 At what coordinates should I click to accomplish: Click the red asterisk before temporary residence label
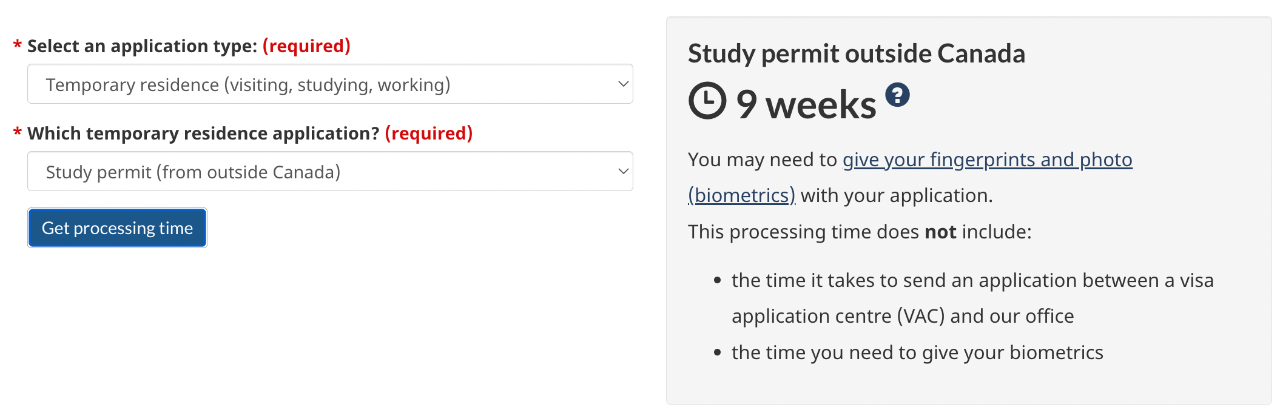coord(17,134)
